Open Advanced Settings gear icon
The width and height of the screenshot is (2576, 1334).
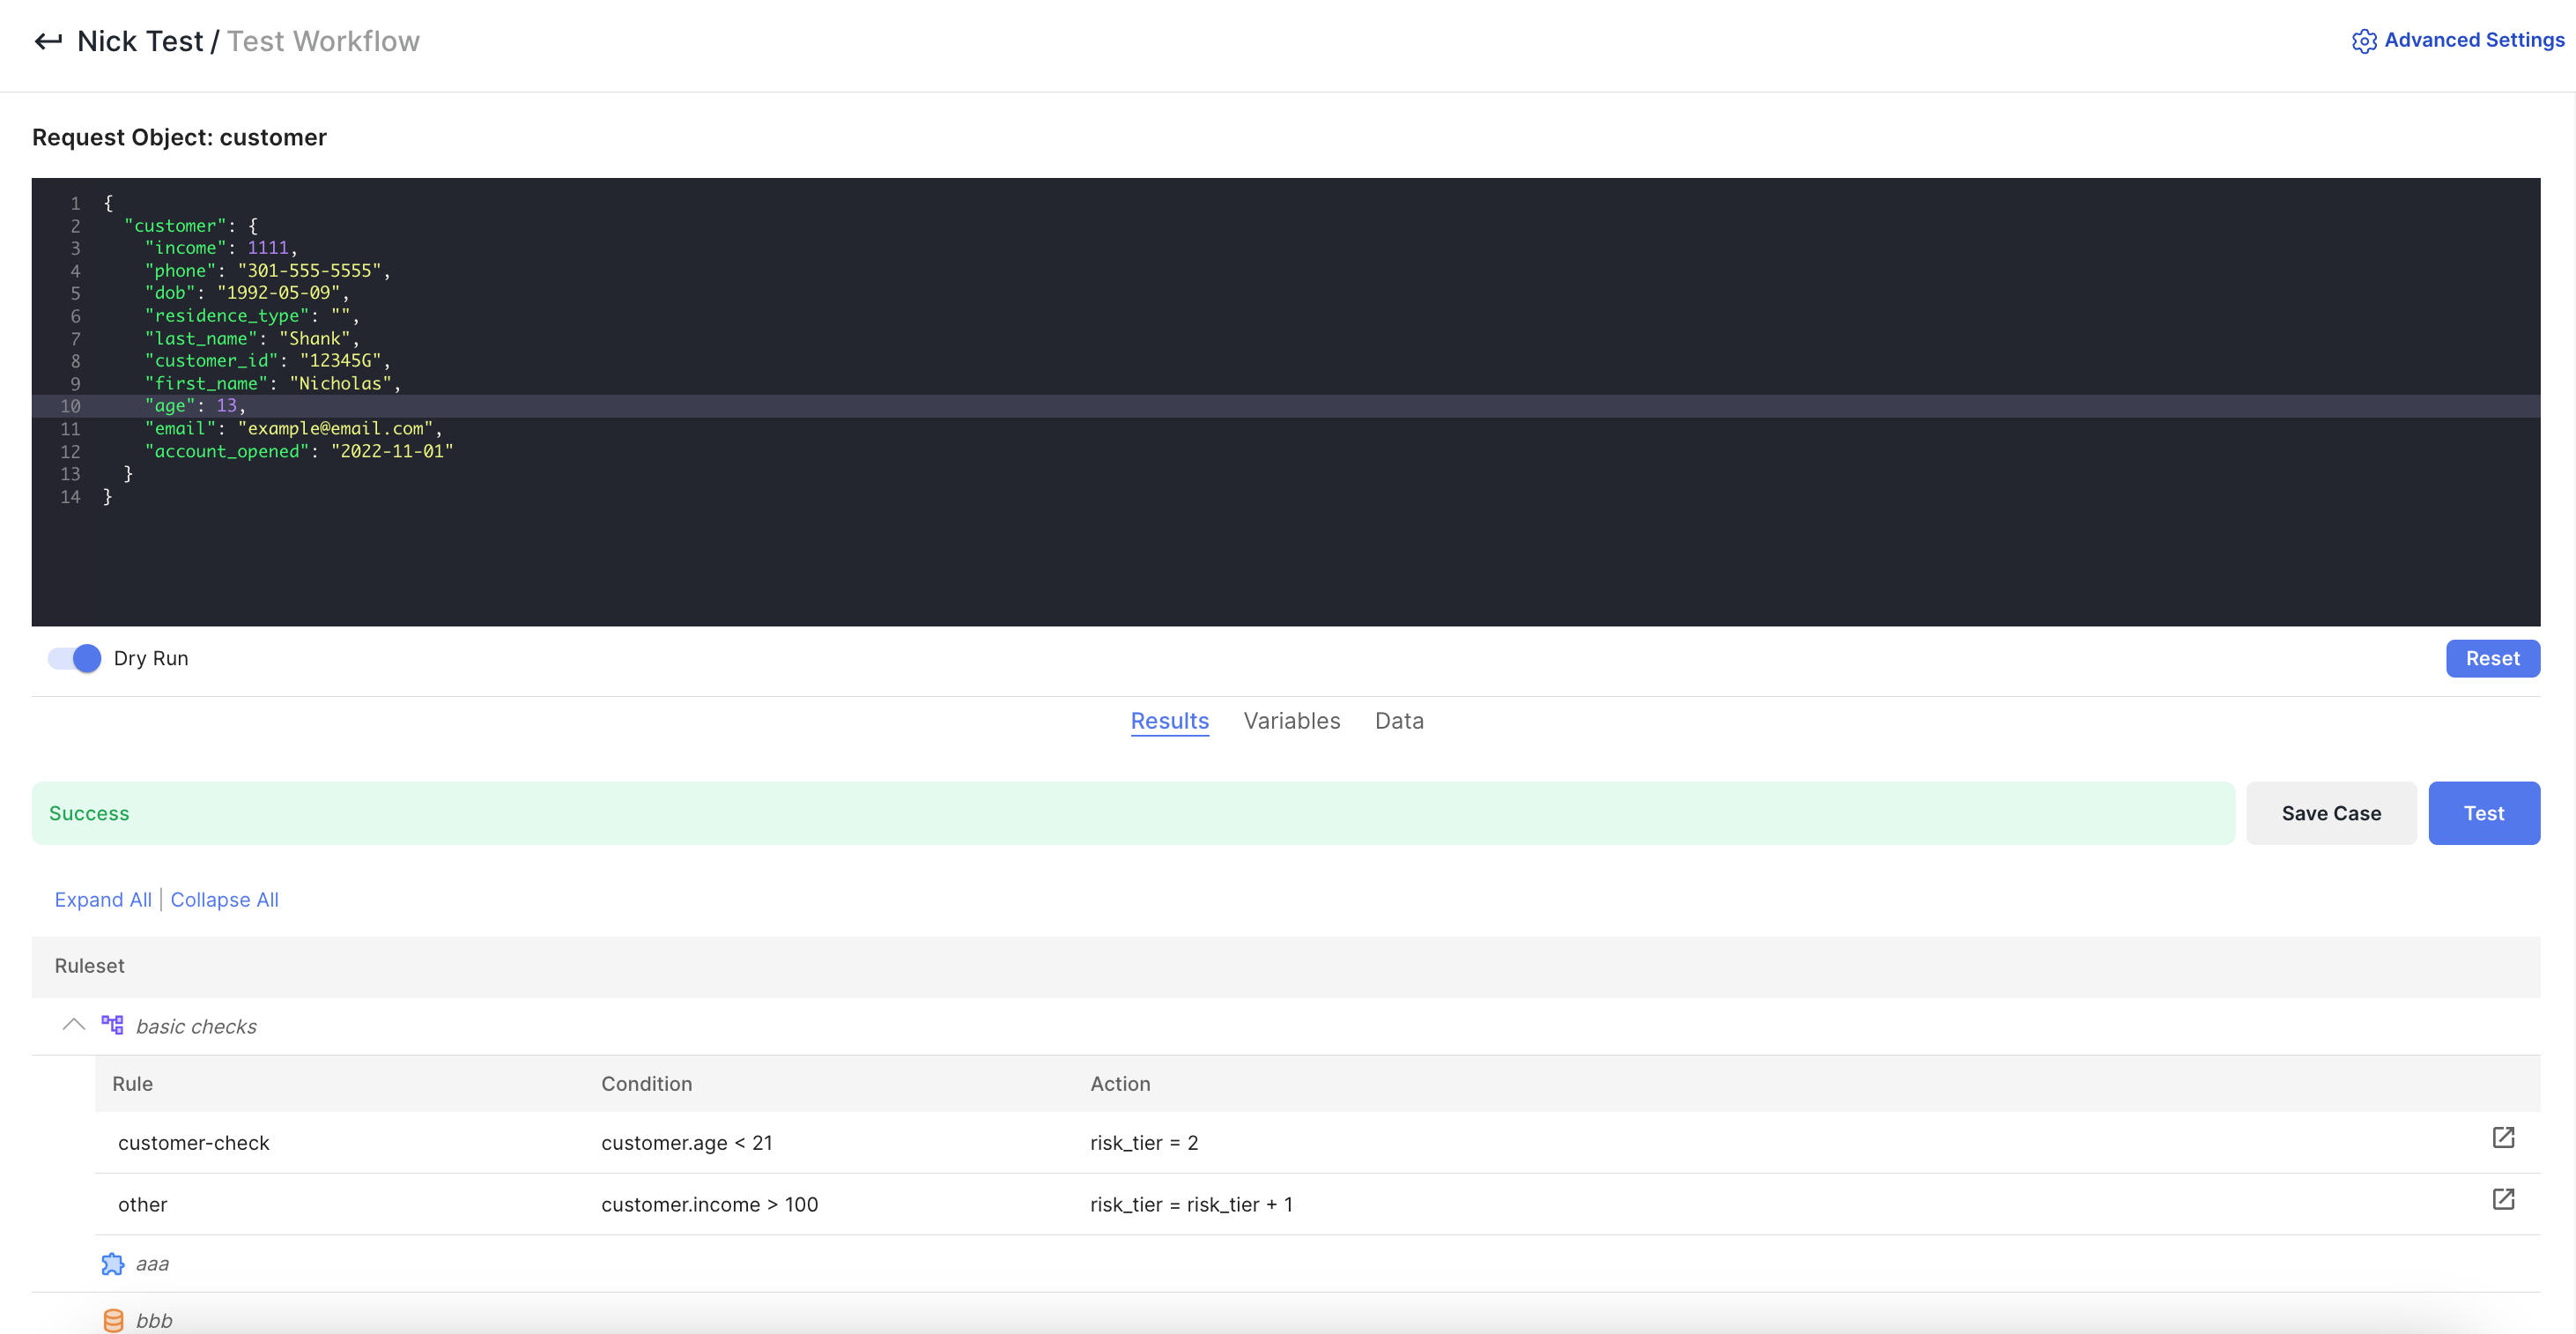[x=2363, y=41]
